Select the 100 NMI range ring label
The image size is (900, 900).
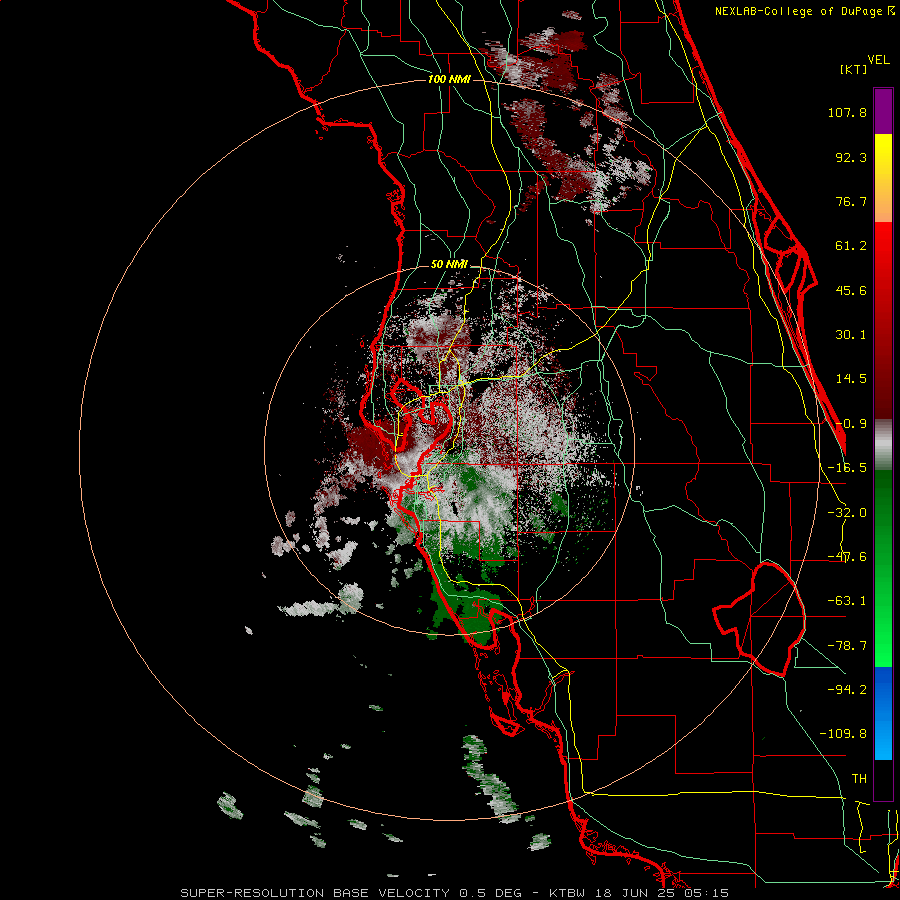click(449, 79)
